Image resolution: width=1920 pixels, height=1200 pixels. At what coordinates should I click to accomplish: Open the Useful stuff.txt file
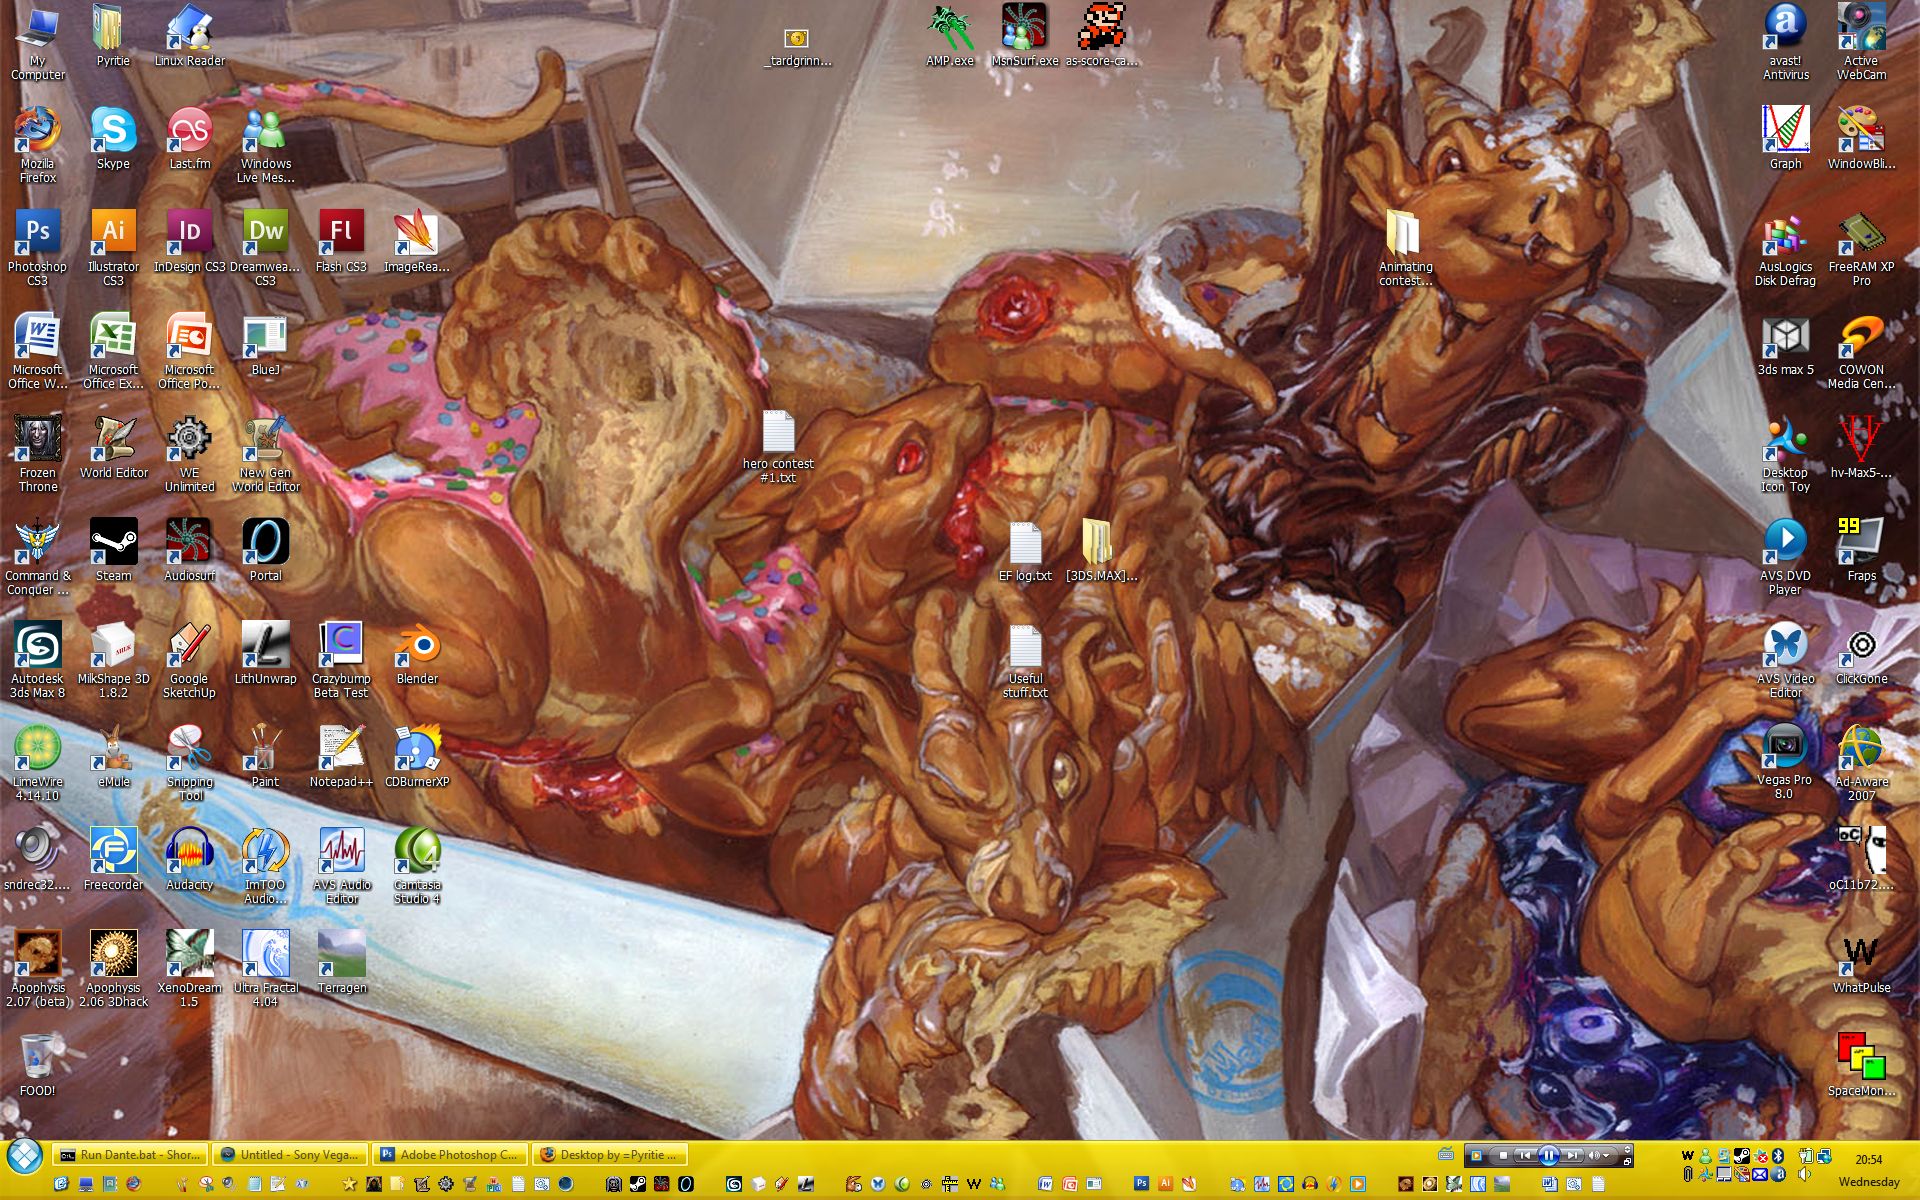tap(1025, 661)
